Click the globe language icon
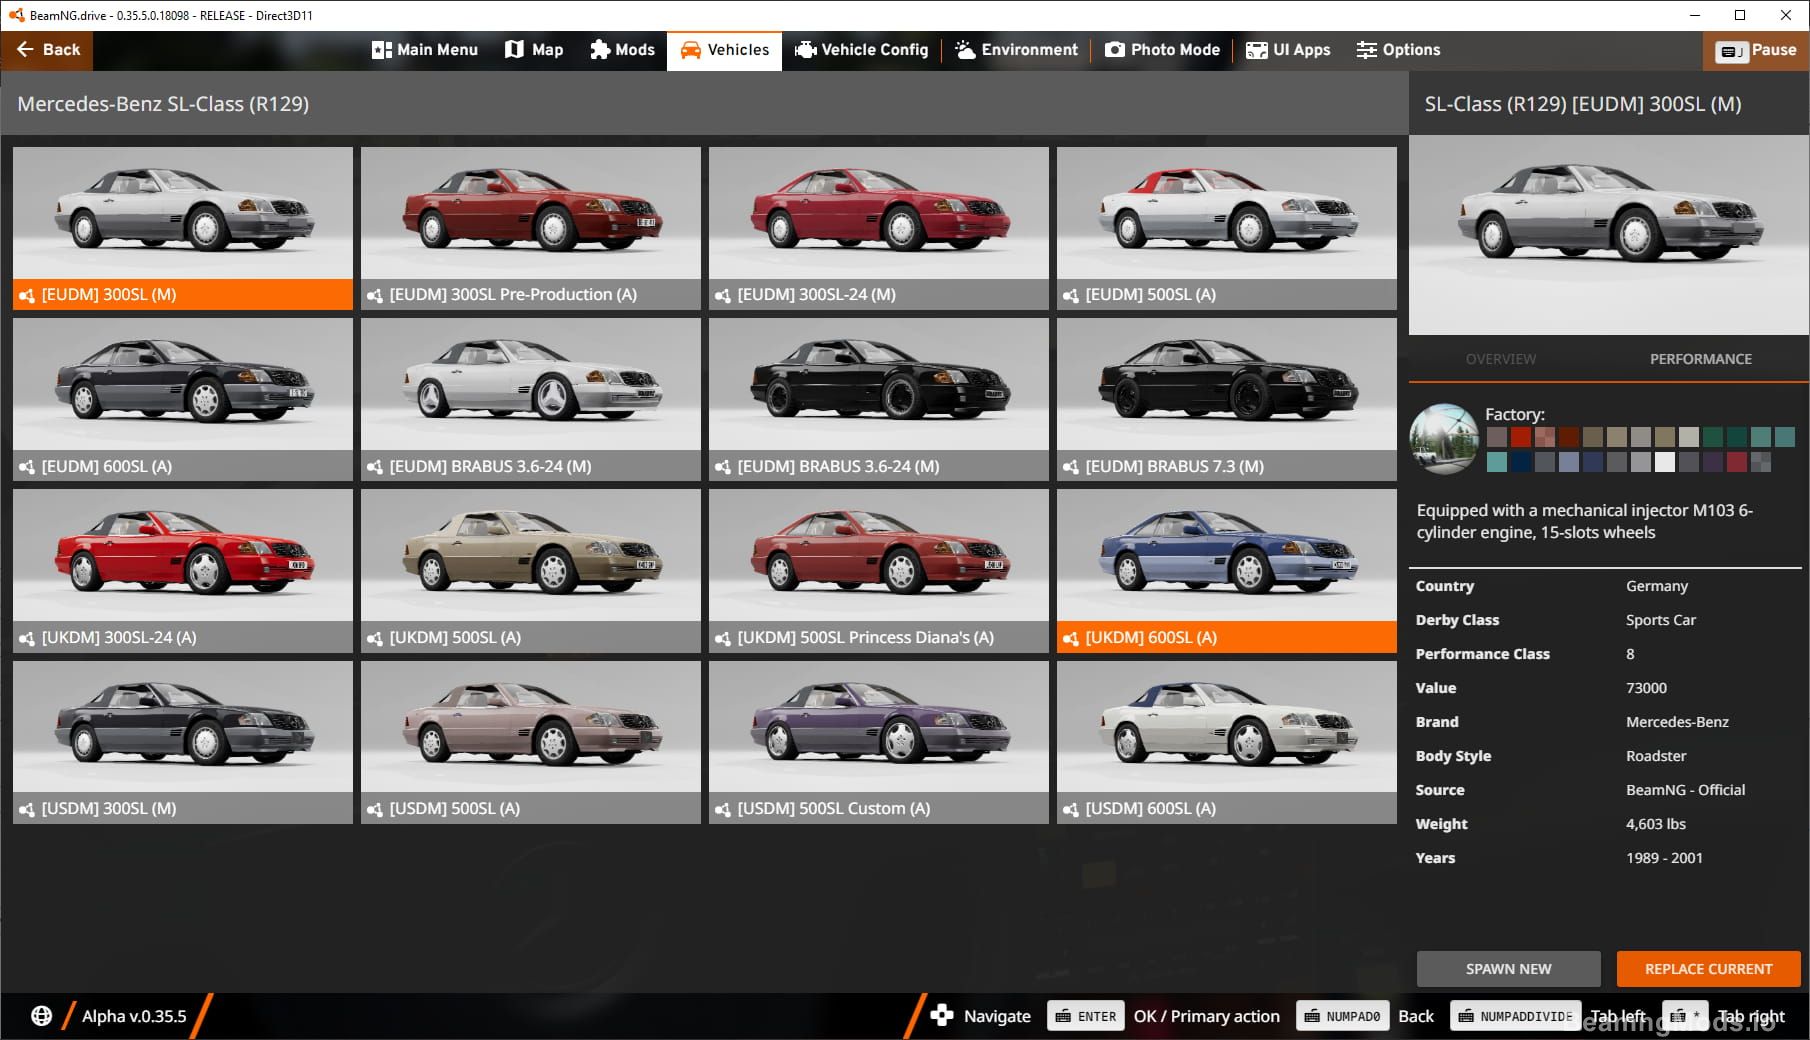The width and height of the screenshot is (1810, 1040). click(41, 1016)
